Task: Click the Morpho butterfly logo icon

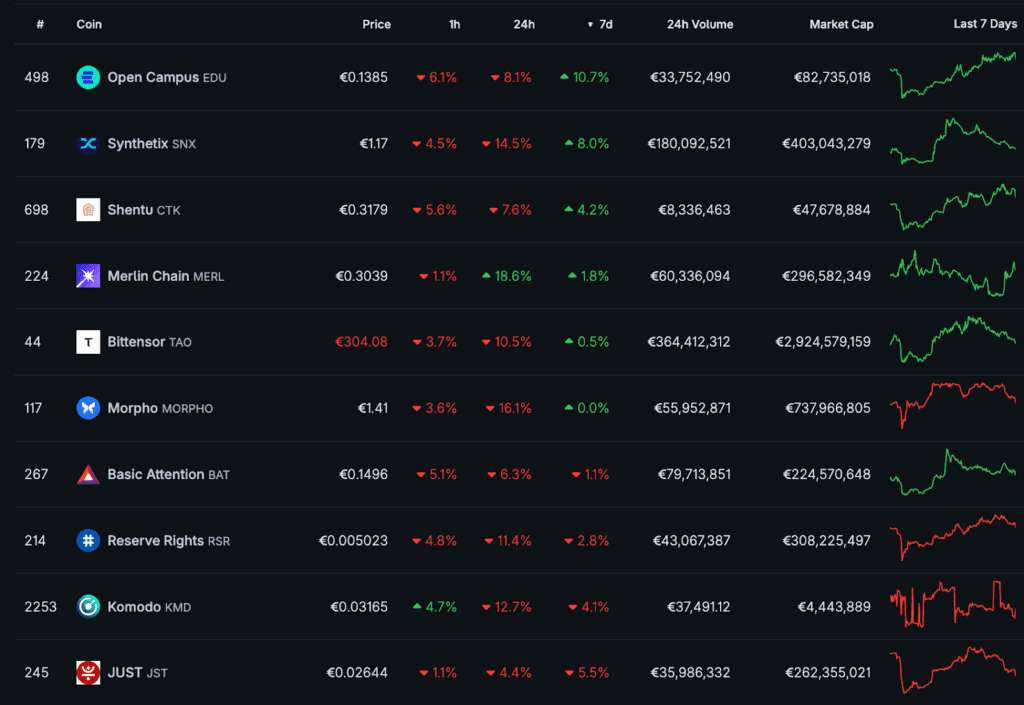Action: [x=88, y=408]
